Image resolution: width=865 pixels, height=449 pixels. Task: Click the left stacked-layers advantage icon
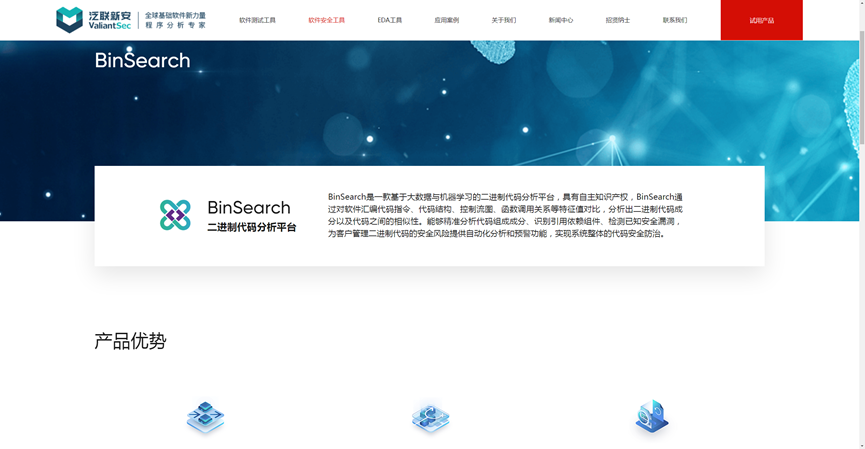click(205, 418)
